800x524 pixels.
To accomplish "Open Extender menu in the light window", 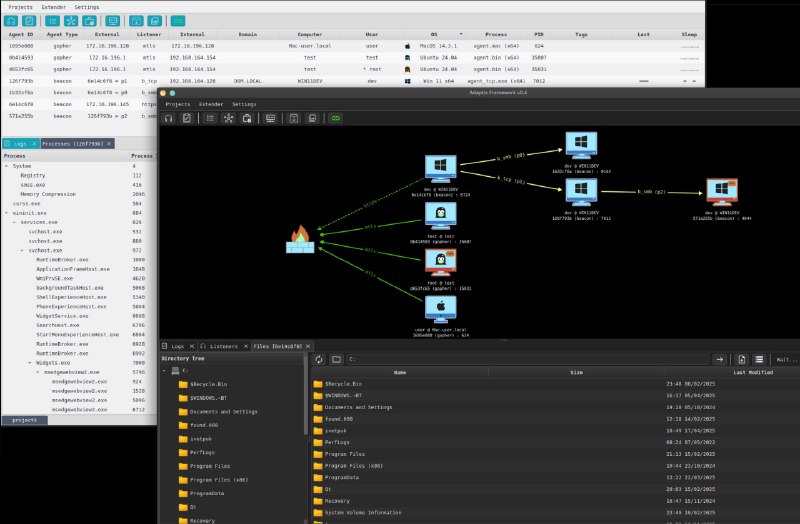I will tap(54, 7).
